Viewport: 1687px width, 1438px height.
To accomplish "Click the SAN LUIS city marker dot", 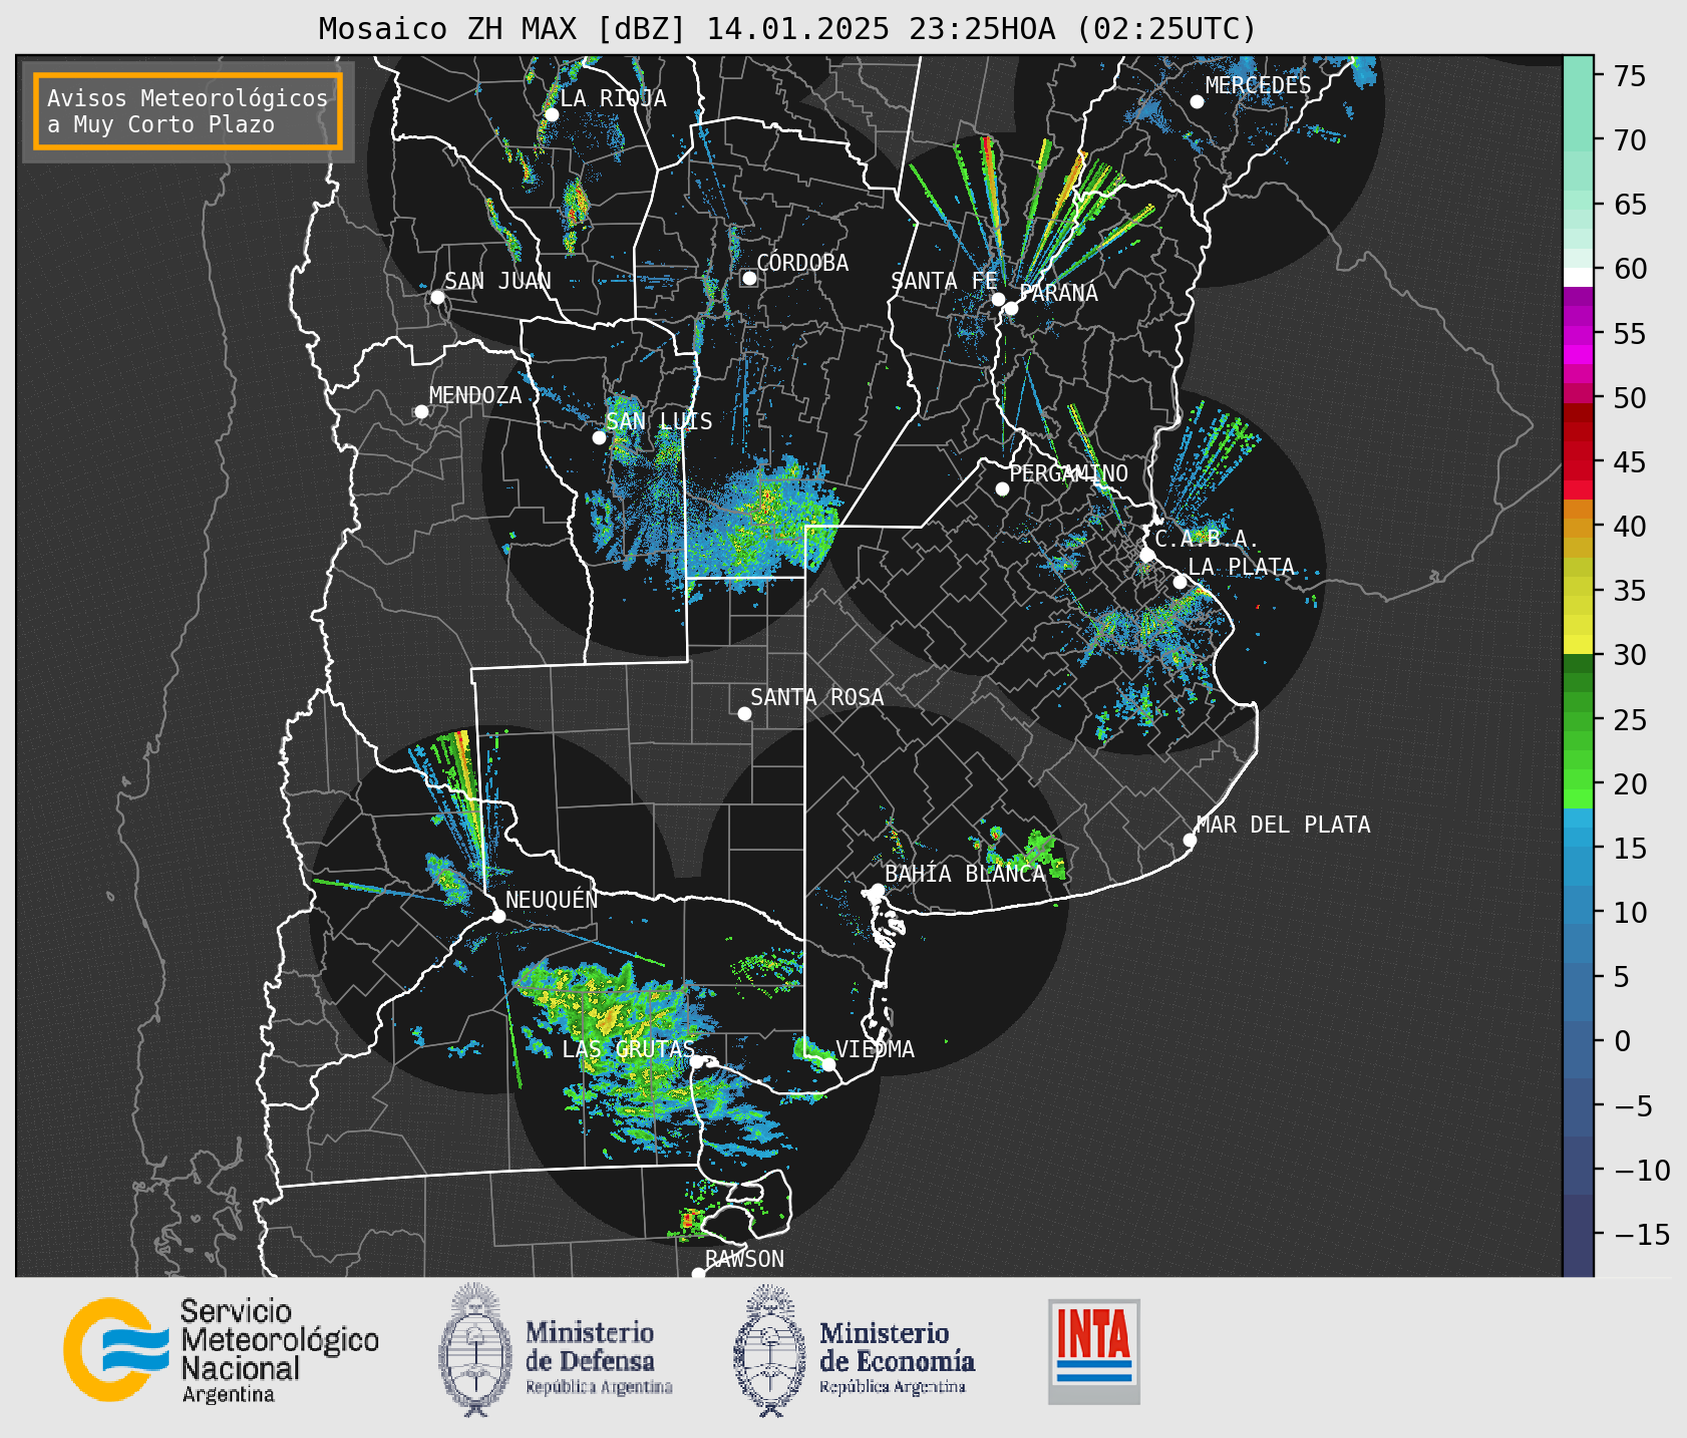I will [x=599, y=438].
